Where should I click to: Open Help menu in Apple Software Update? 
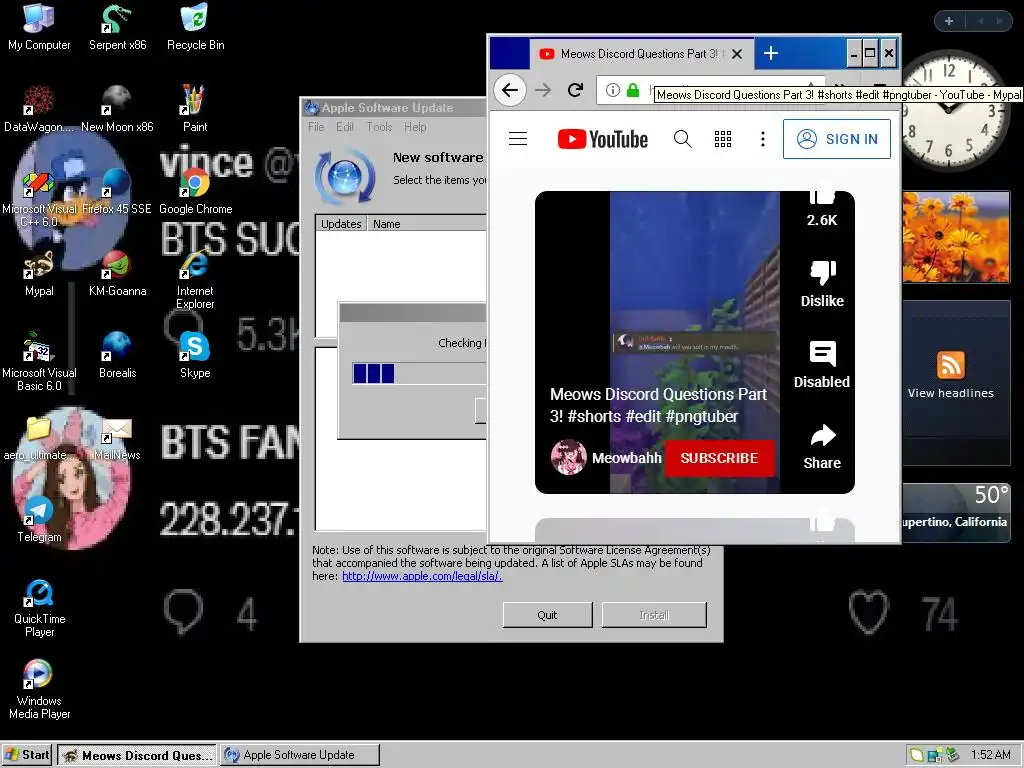[415, 127]
